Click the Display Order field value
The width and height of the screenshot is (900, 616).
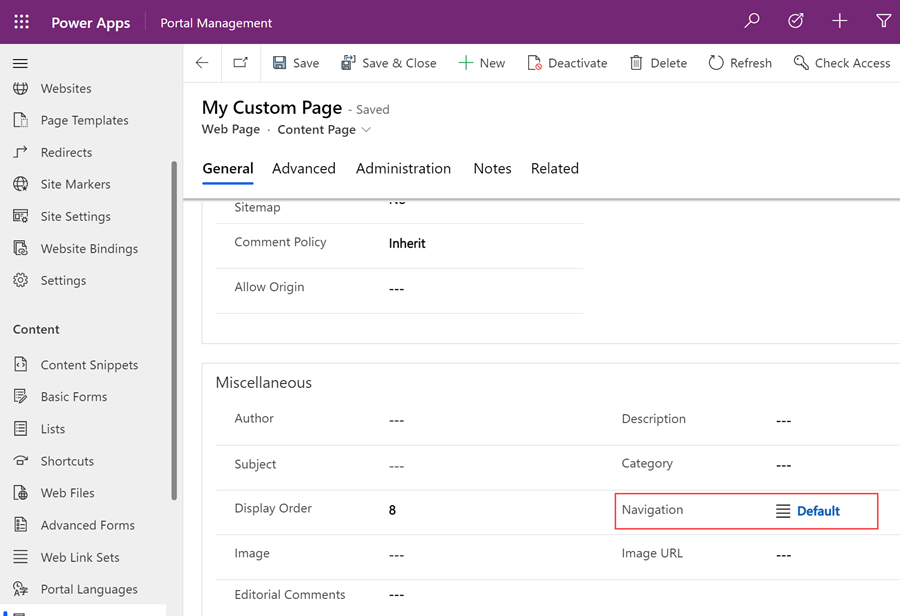click(x=393, y=510)
